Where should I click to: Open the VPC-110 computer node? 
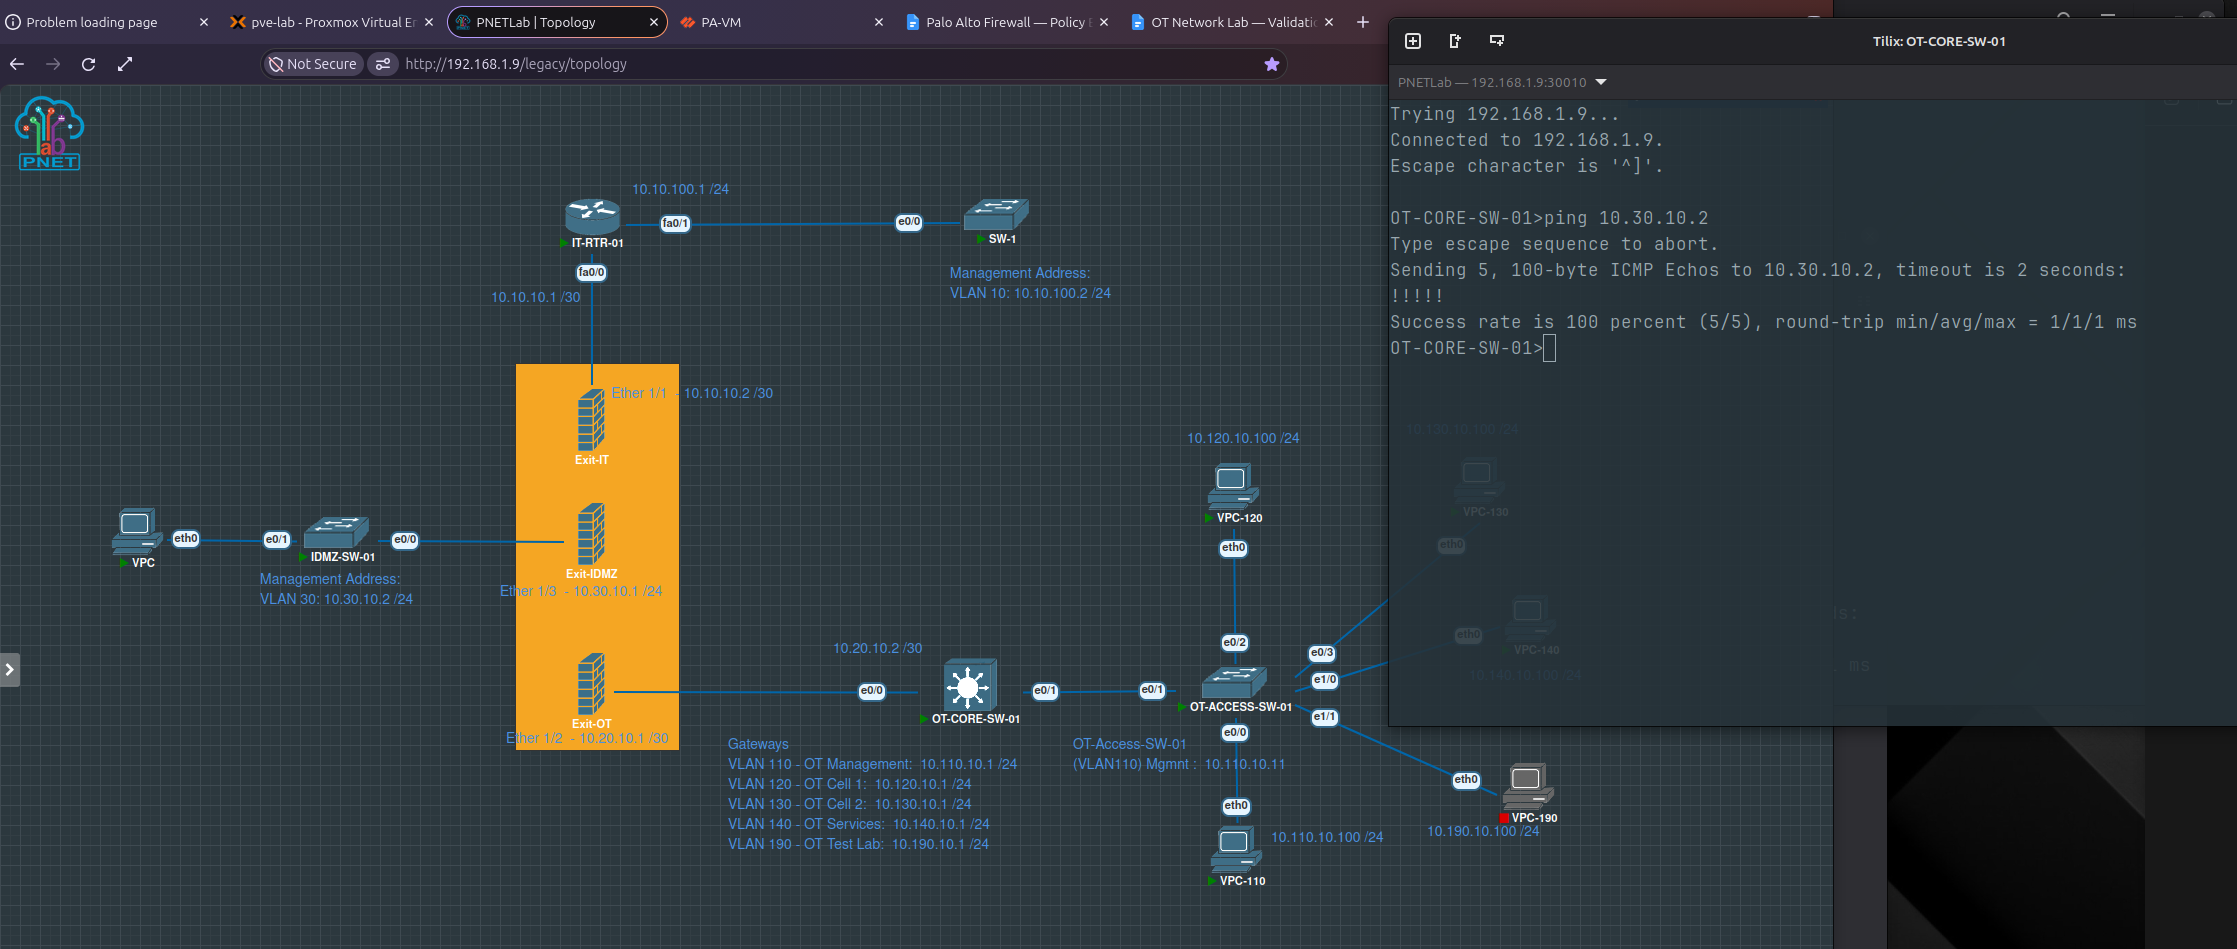click(1236, 850)
